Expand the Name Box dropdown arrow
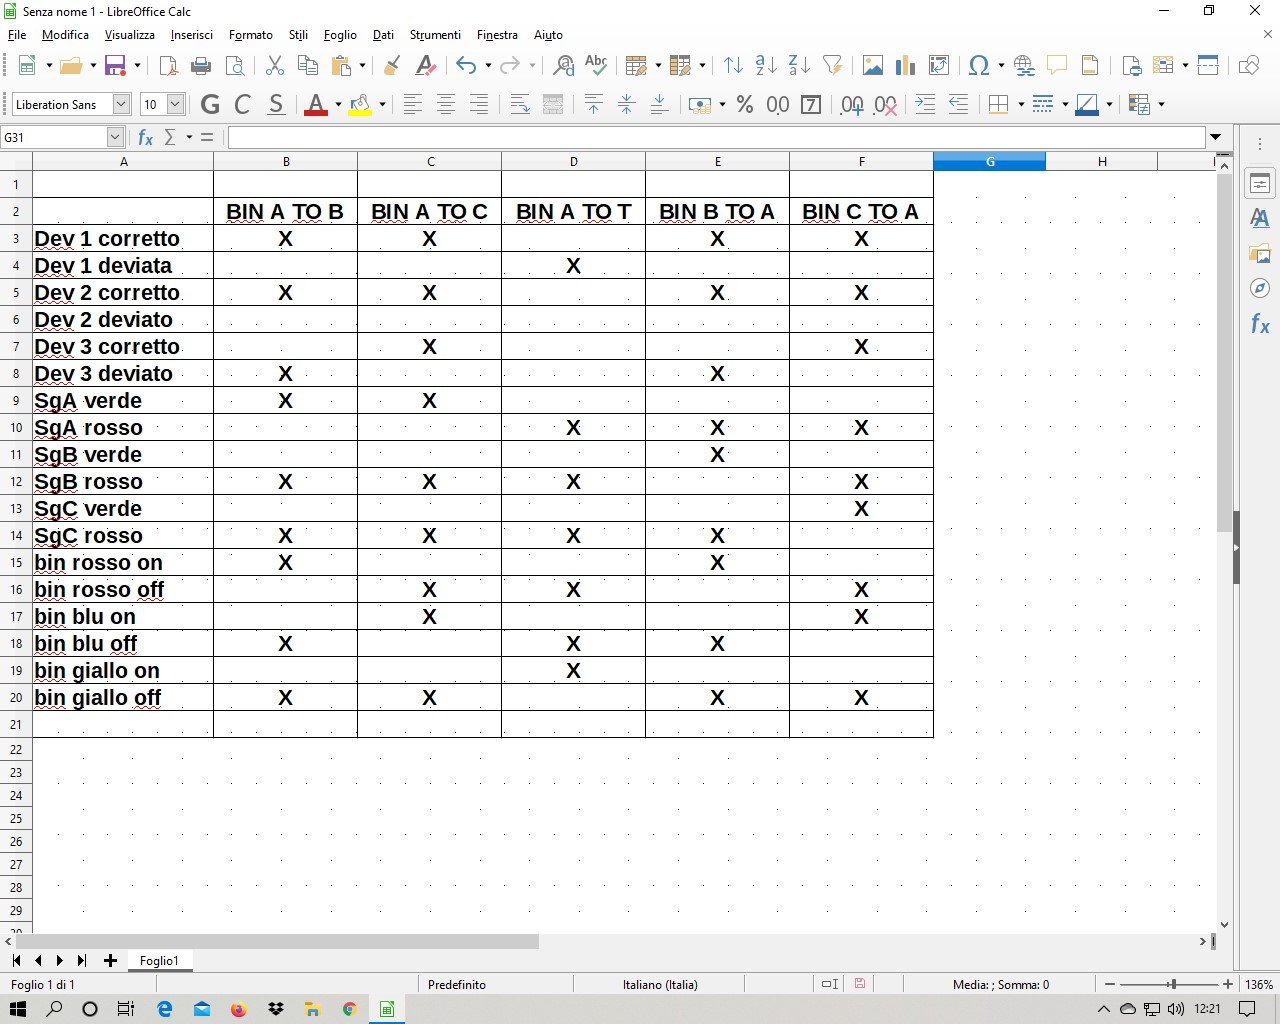Image resolution: width=1280 pixels, height=1024 pixels. [115, 137]
